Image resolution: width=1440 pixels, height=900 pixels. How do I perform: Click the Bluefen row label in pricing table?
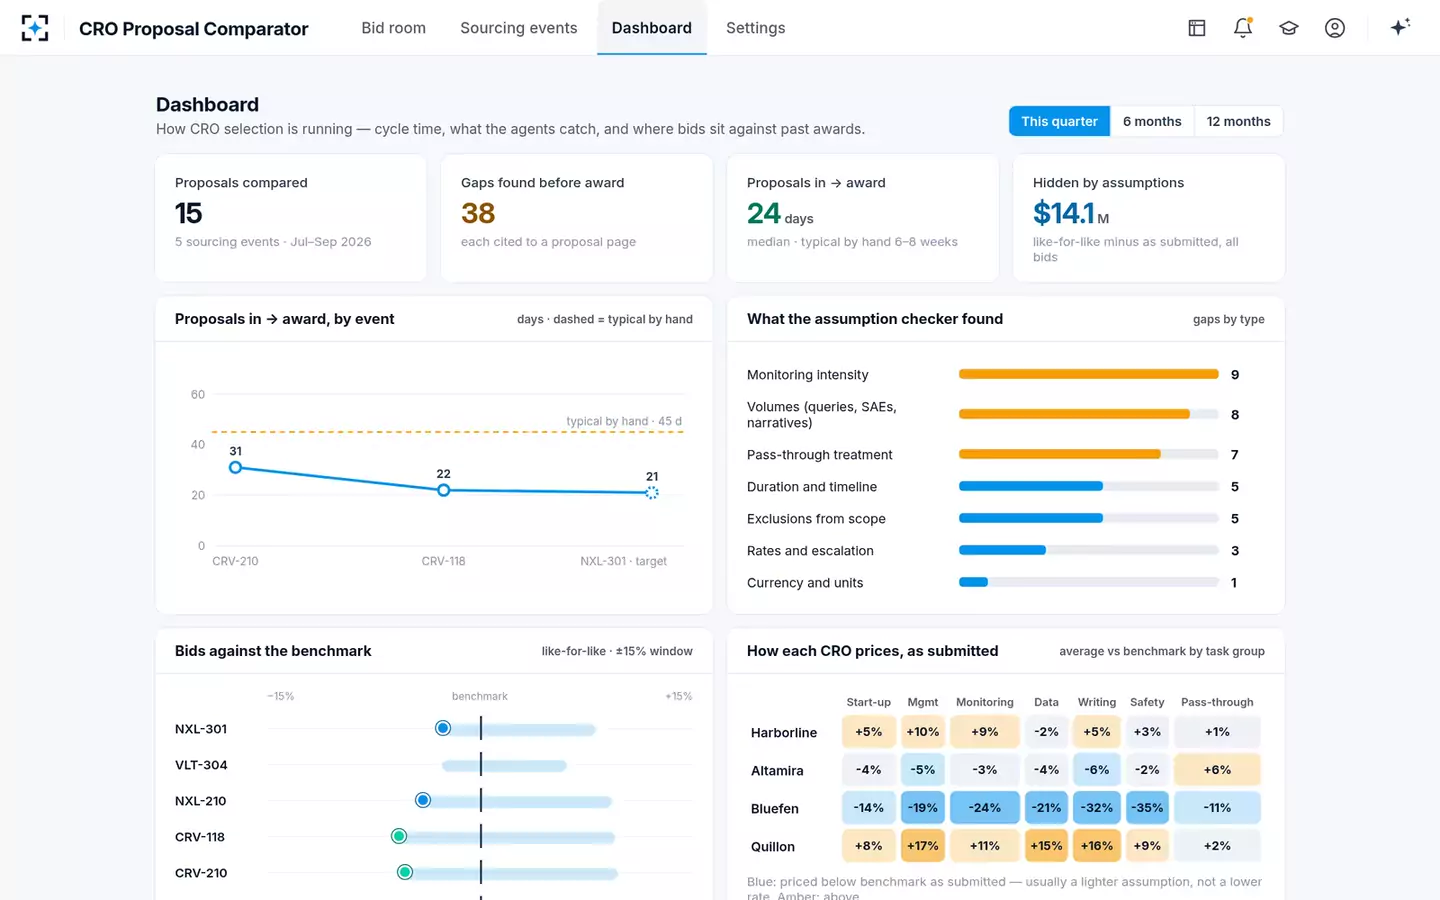click(775, 809)
